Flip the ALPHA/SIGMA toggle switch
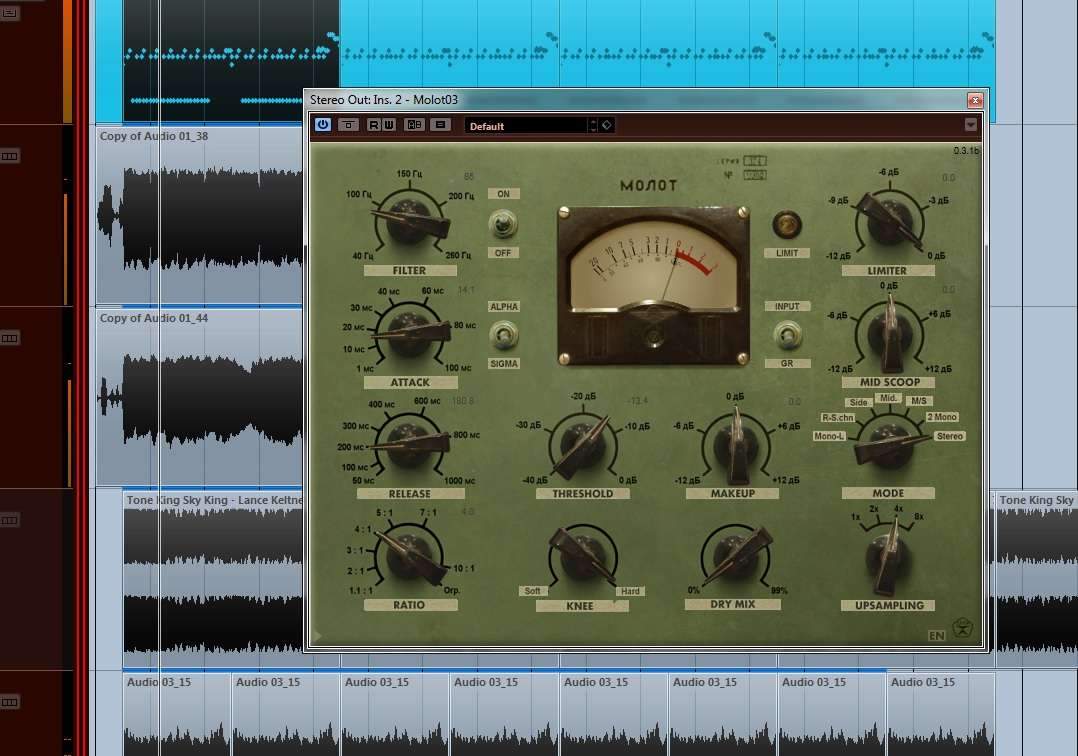The height and width of the screenshot is (756, 1078). coord(503,335)
